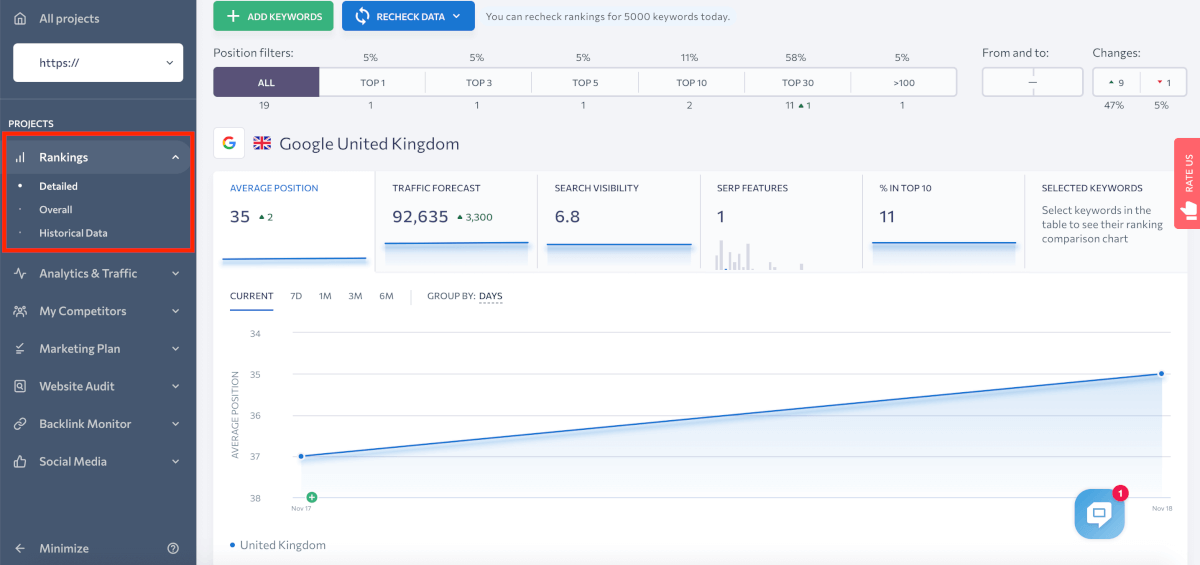Open the https:// project dropdown
The image size is (1200, 565).
[98, 62]
